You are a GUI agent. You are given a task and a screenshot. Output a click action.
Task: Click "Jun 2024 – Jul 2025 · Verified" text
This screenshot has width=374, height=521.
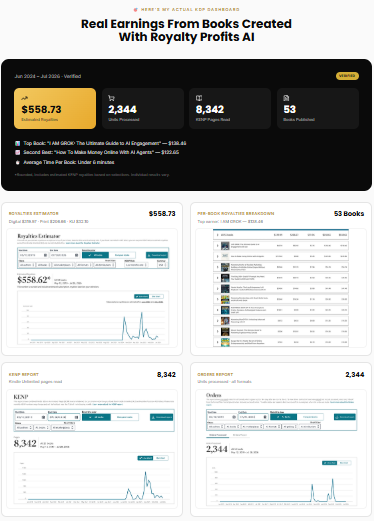coord(48,76)
